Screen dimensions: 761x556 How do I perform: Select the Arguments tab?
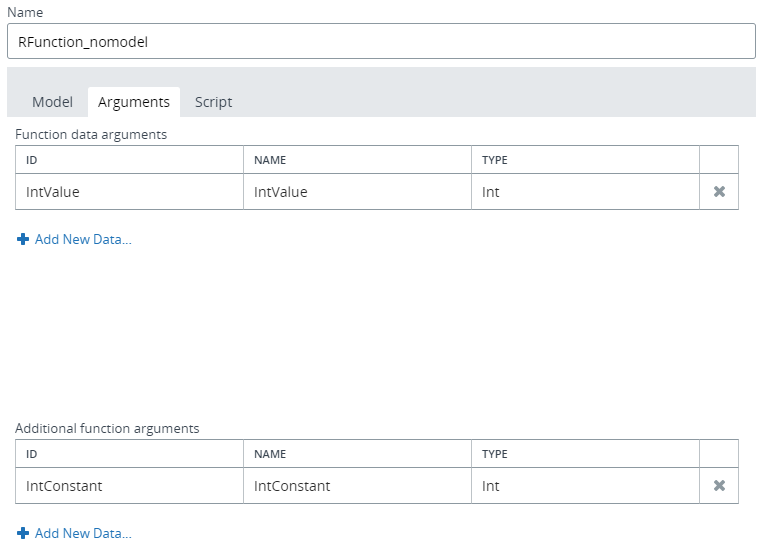[x=133, y=102]
